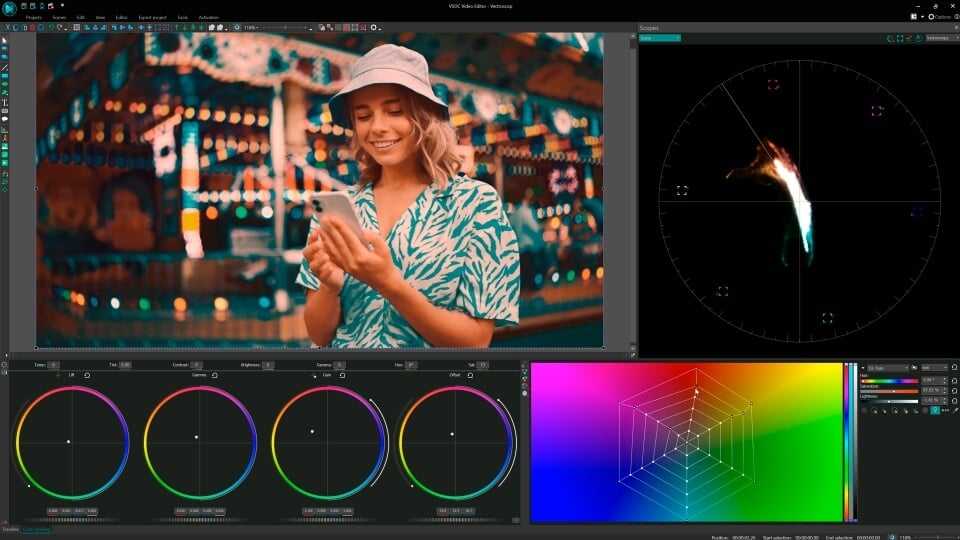Click the Contrast value field
960x540 pixels.
(x=196, y=365)
